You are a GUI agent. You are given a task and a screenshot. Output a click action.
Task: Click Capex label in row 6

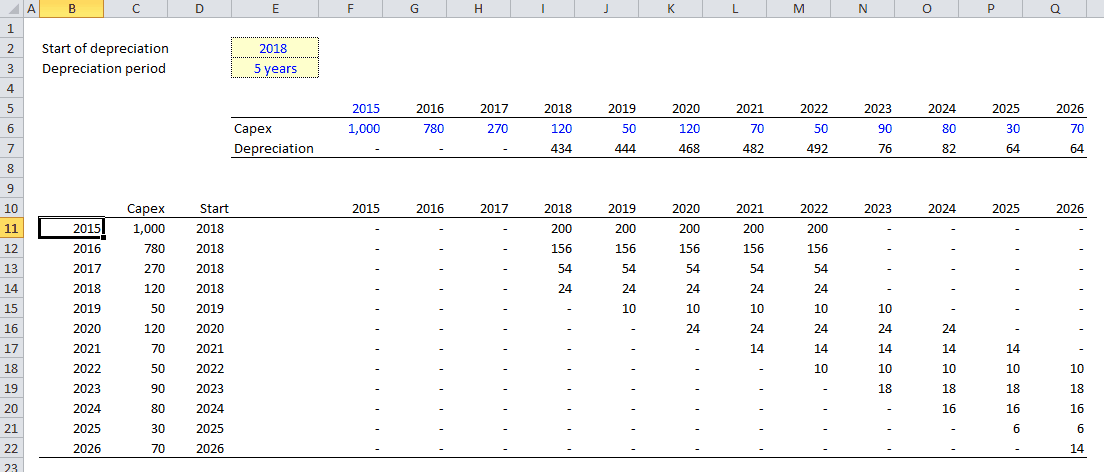click(x=253, y=129)
